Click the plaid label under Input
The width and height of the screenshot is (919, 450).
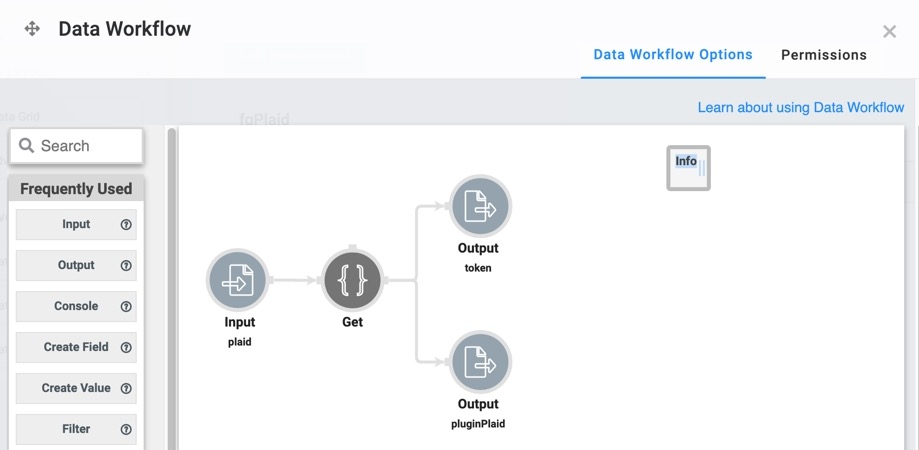tap(240, 342)
